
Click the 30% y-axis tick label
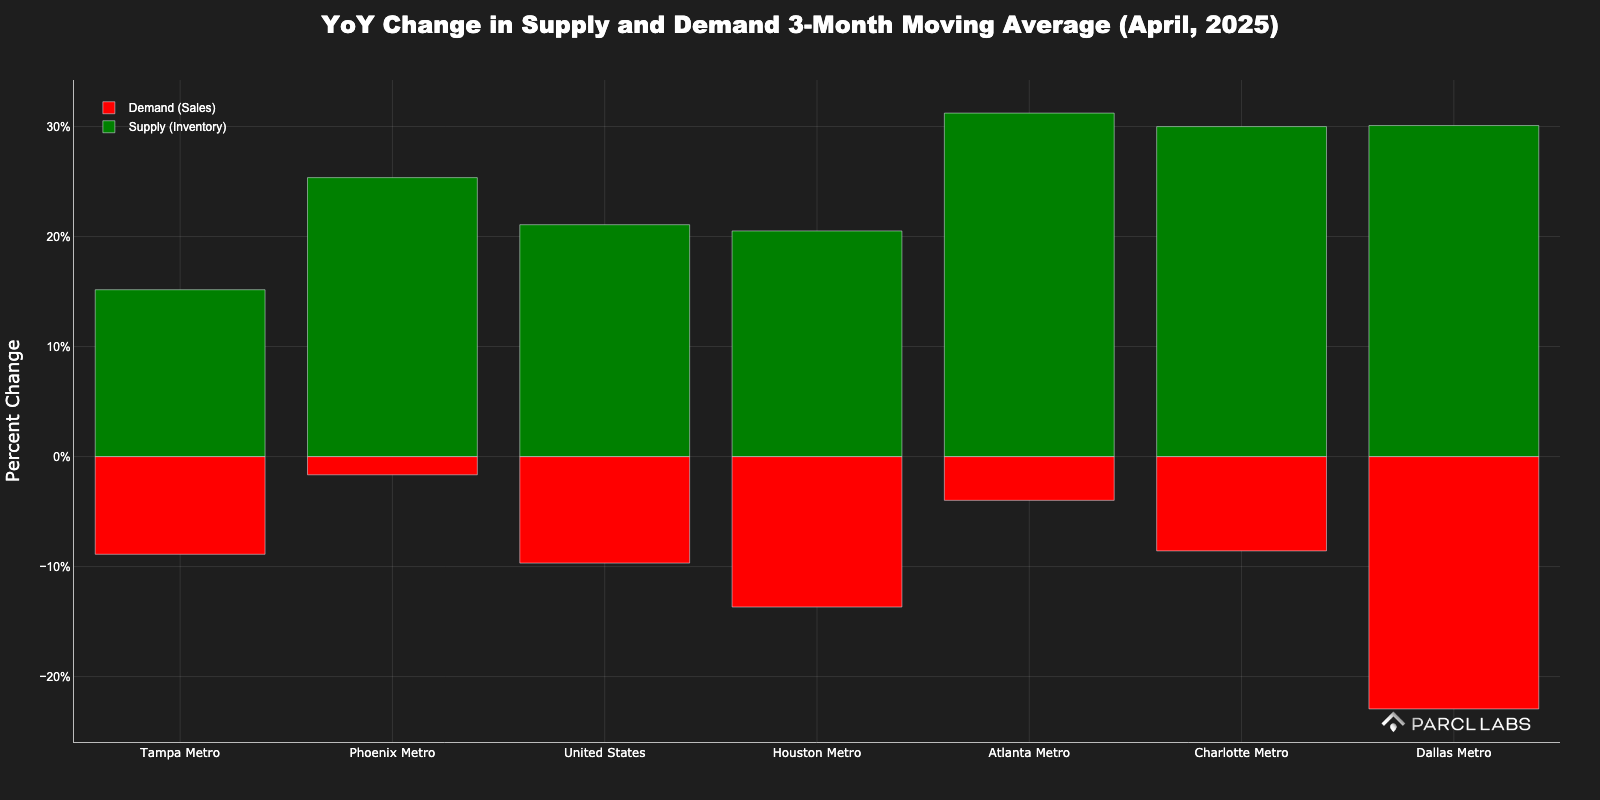click(58, 127)
